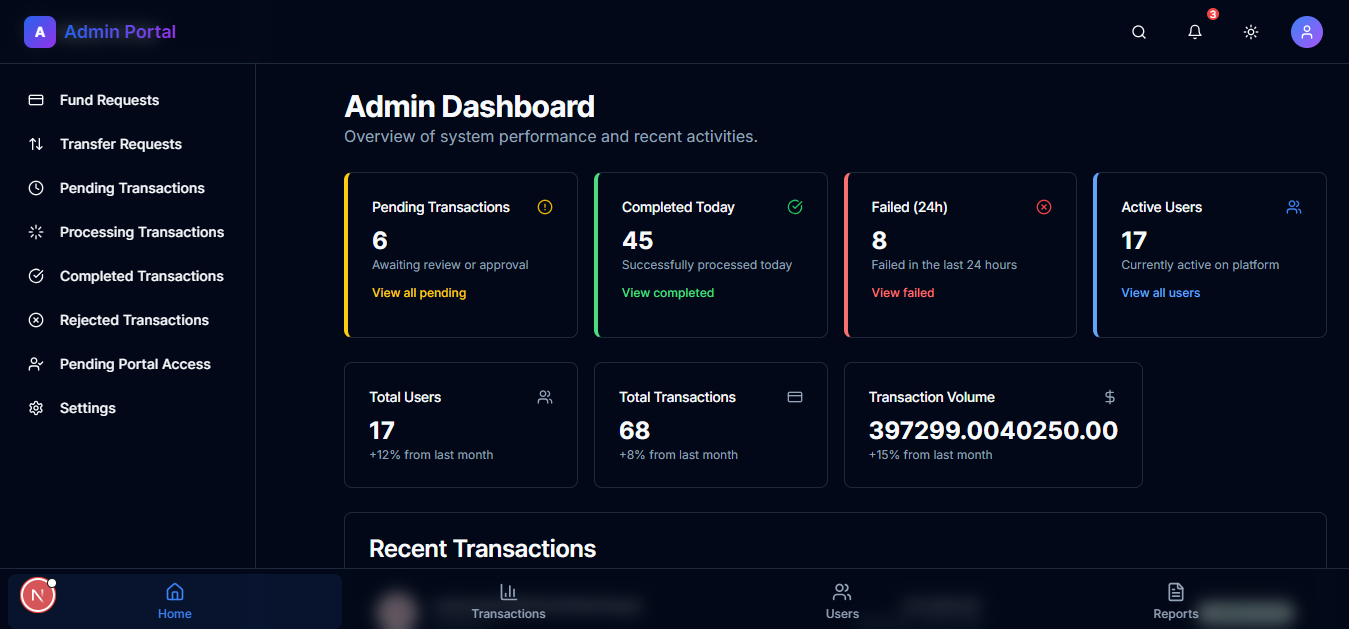The height and width of the screenshot is (629, 1349).
Task: Click yellow alert icon on Pending card
Action: (x=545, y=207)
